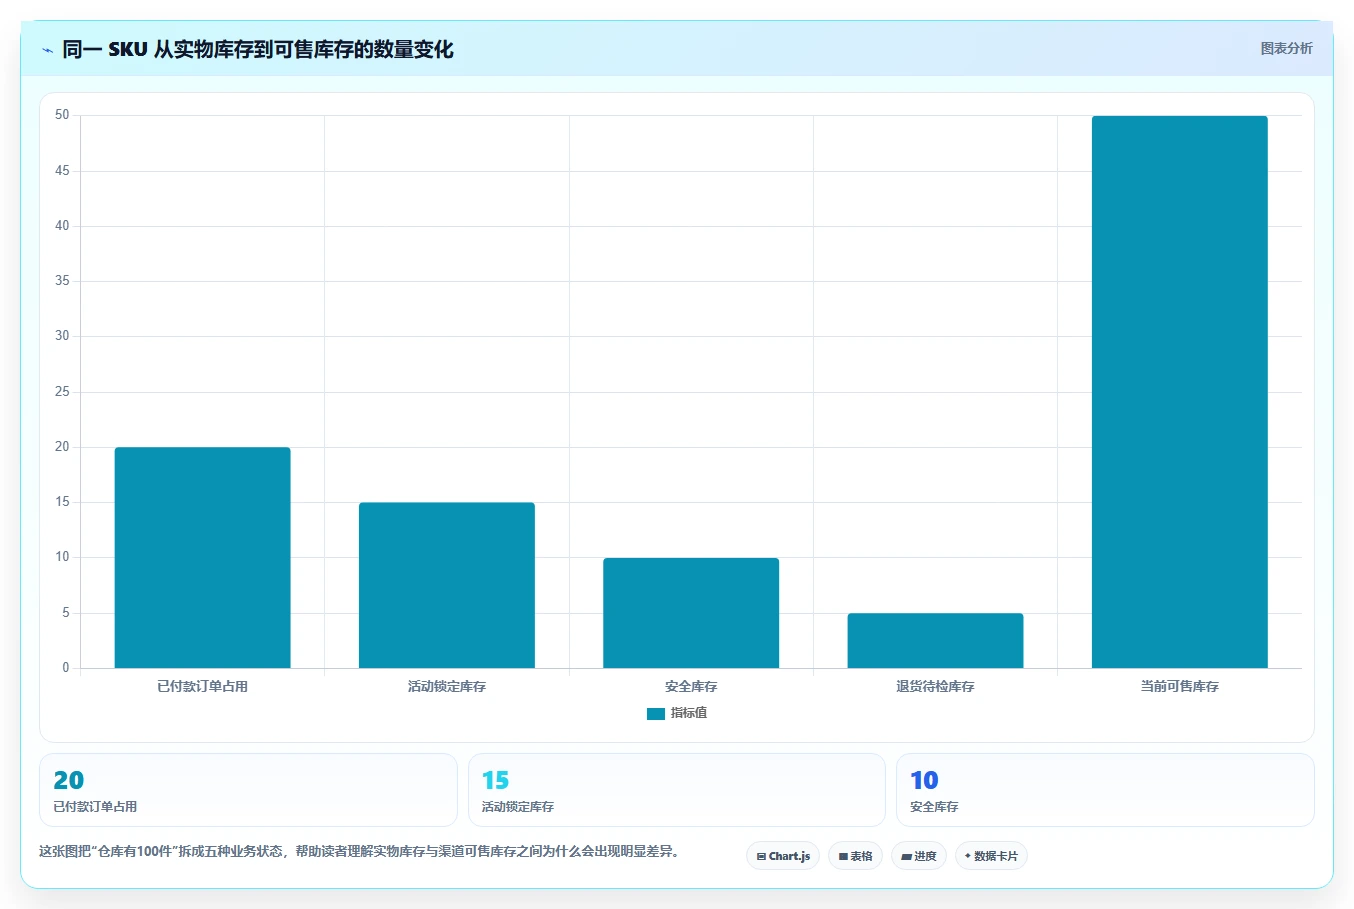Click x-axis label 当前可售库存
The height and width of the screenshot is (909, 1354).
pos(1180,686)
